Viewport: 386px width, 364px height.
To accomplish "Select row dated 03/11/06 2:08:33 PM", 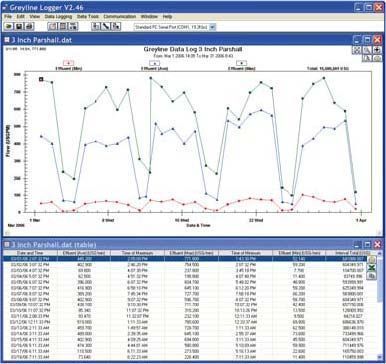I will click(x=190, y=316).
